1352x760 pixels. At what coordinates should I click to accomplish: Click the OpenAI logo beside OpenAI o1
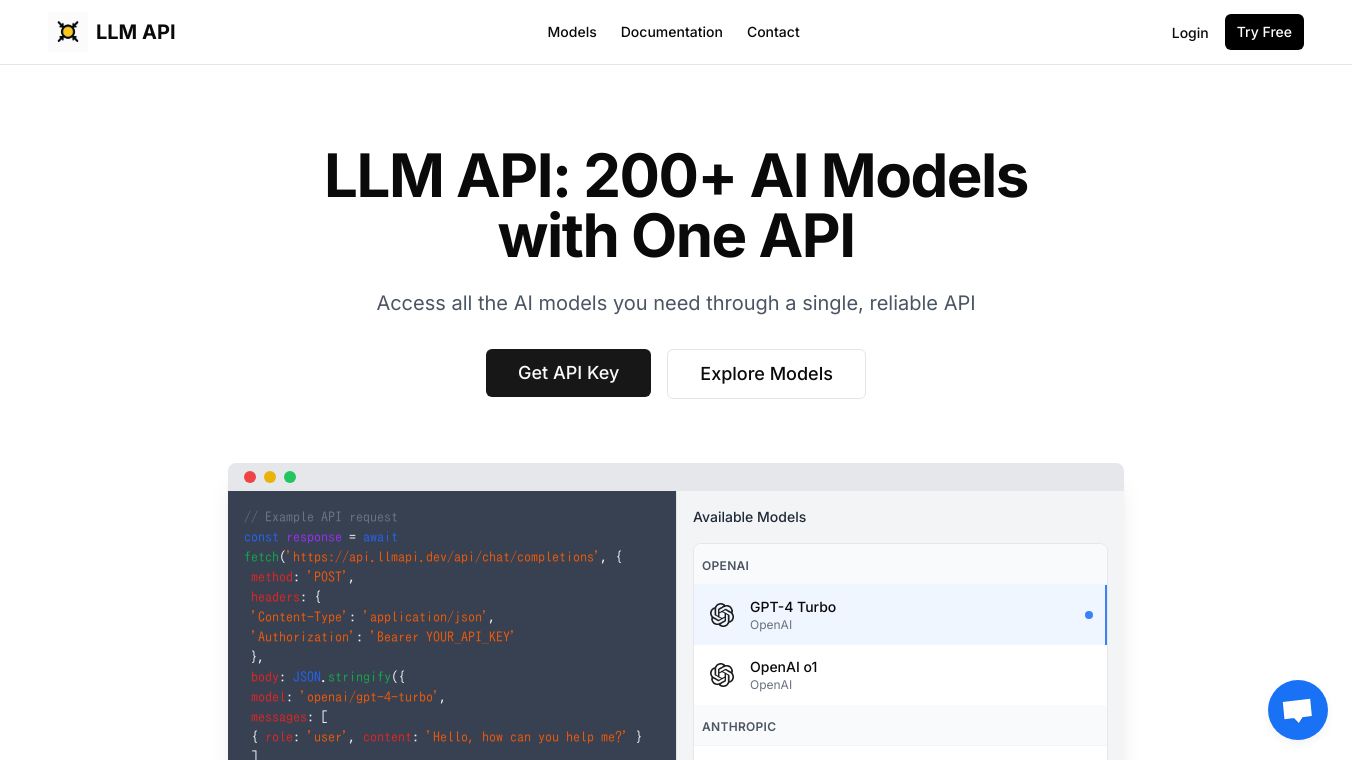pos(722,675)
